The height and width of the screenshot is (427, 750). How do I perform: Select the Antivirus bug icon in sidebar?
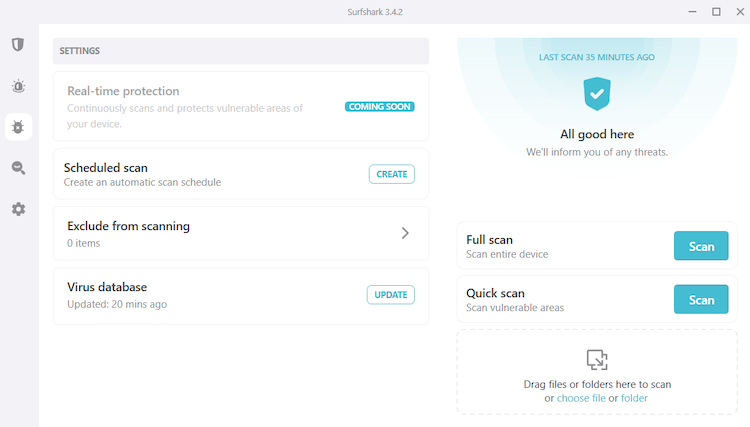point(18,127)
